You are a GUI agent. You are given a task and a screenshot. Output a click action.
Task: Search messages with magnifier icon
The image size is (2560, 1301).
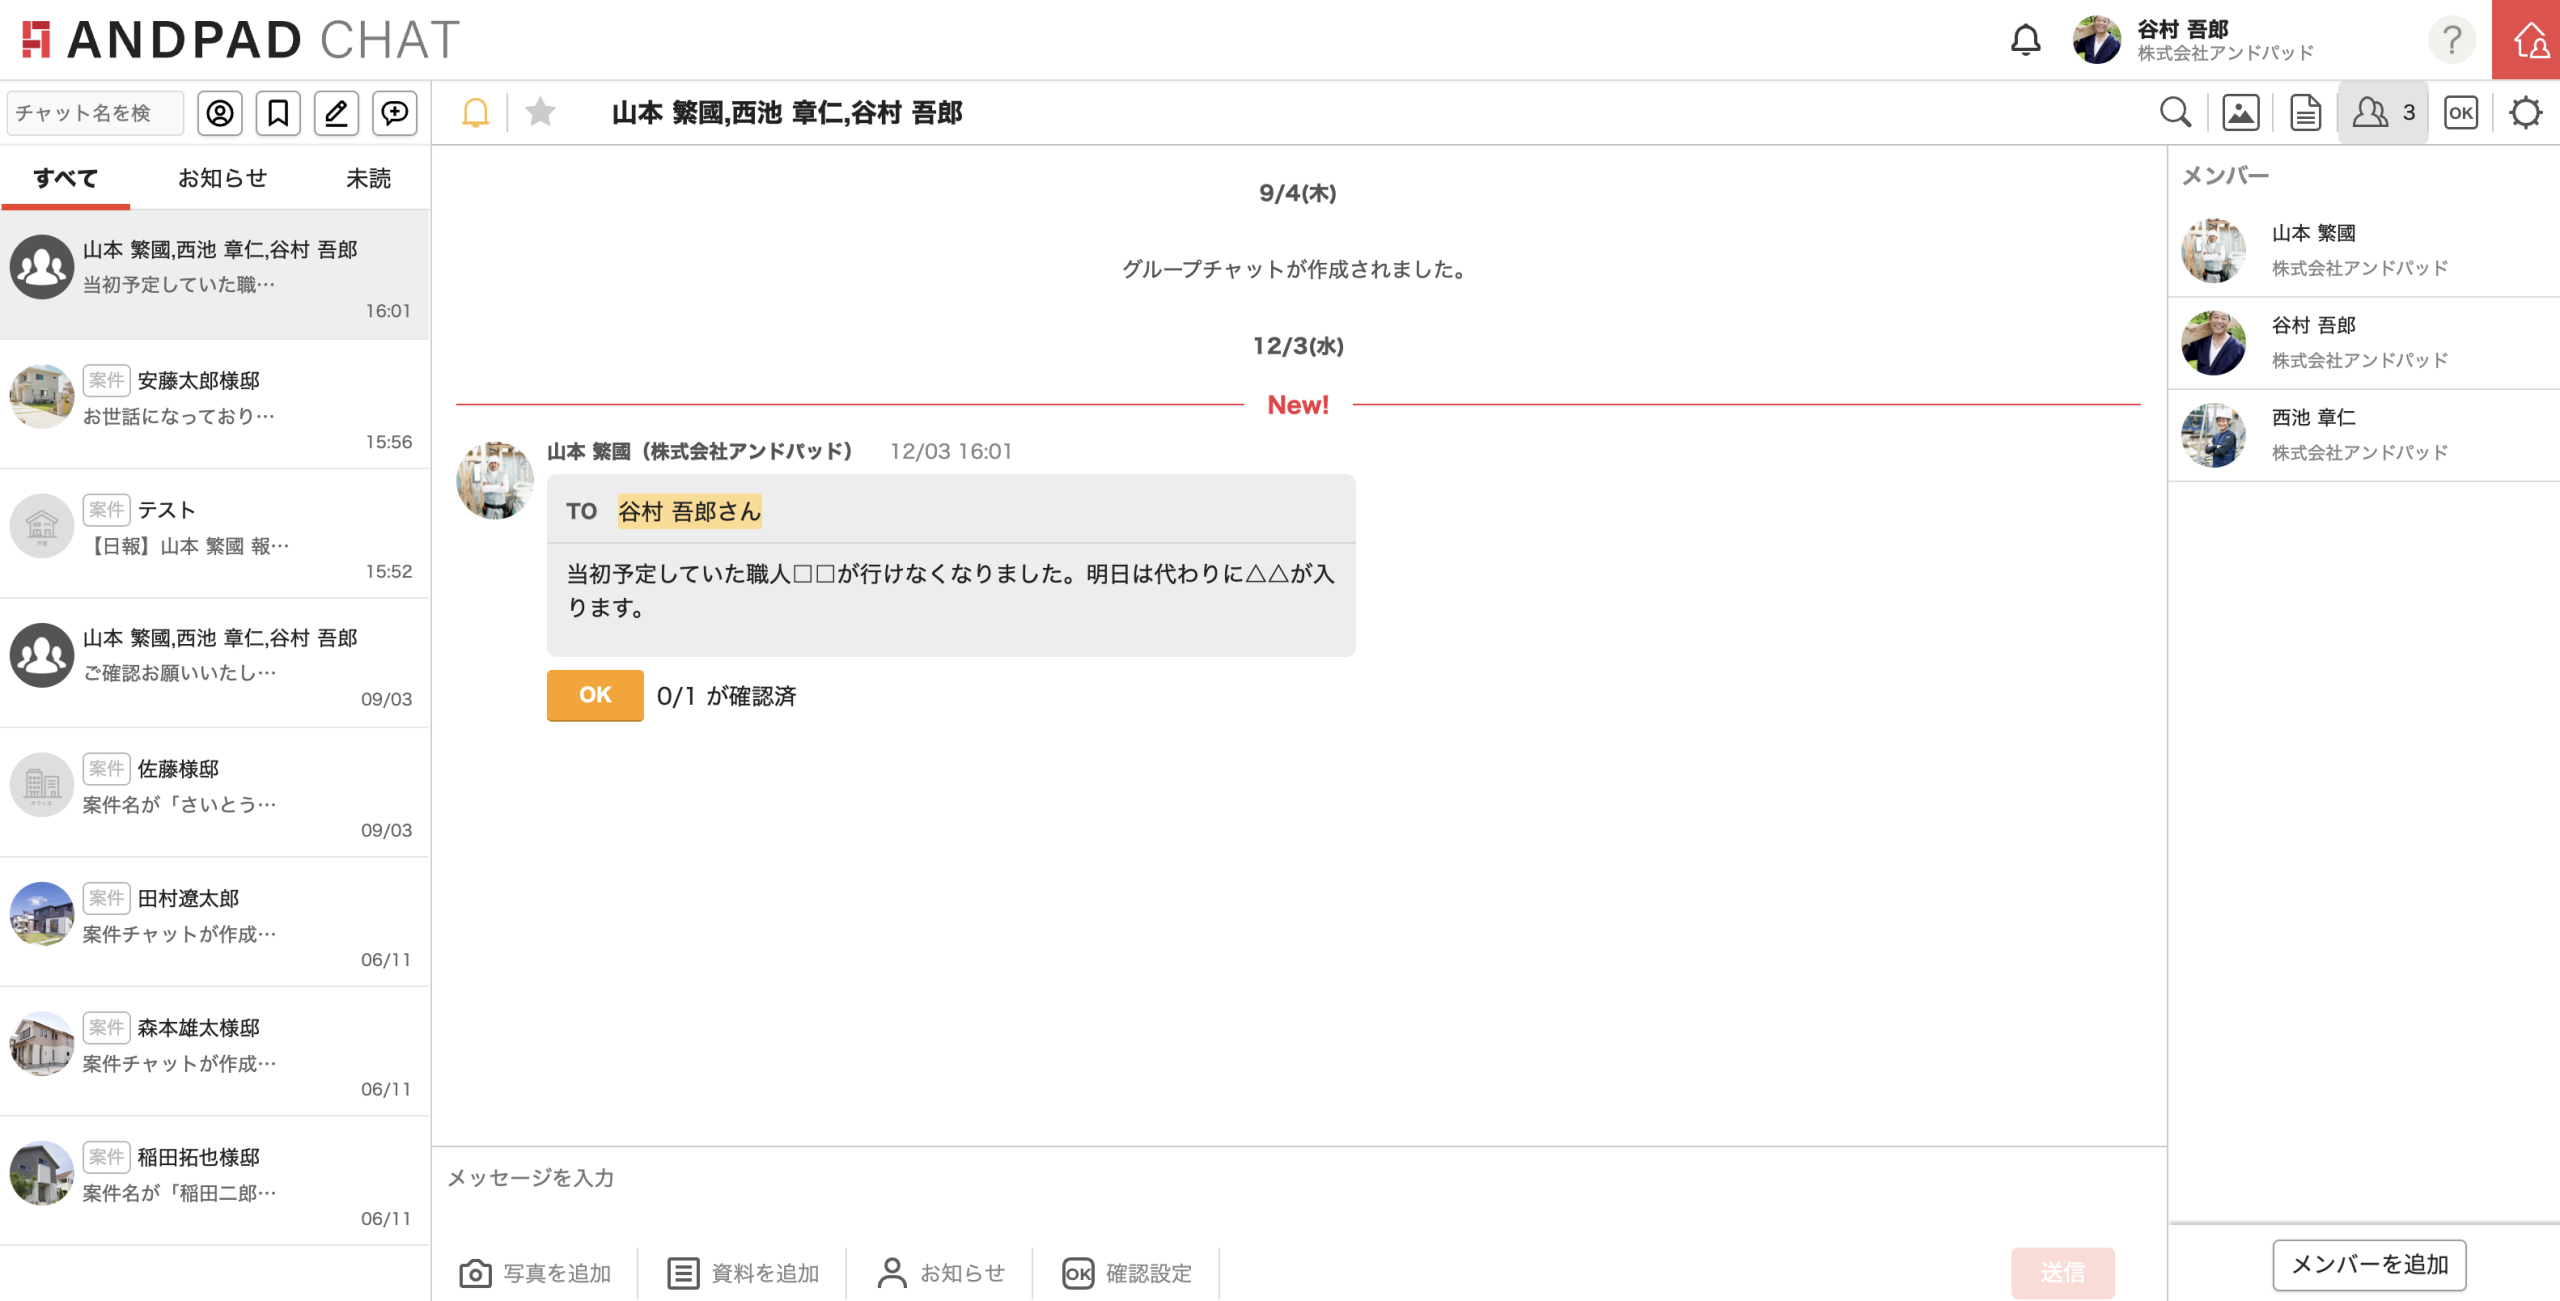point(2175,113)
